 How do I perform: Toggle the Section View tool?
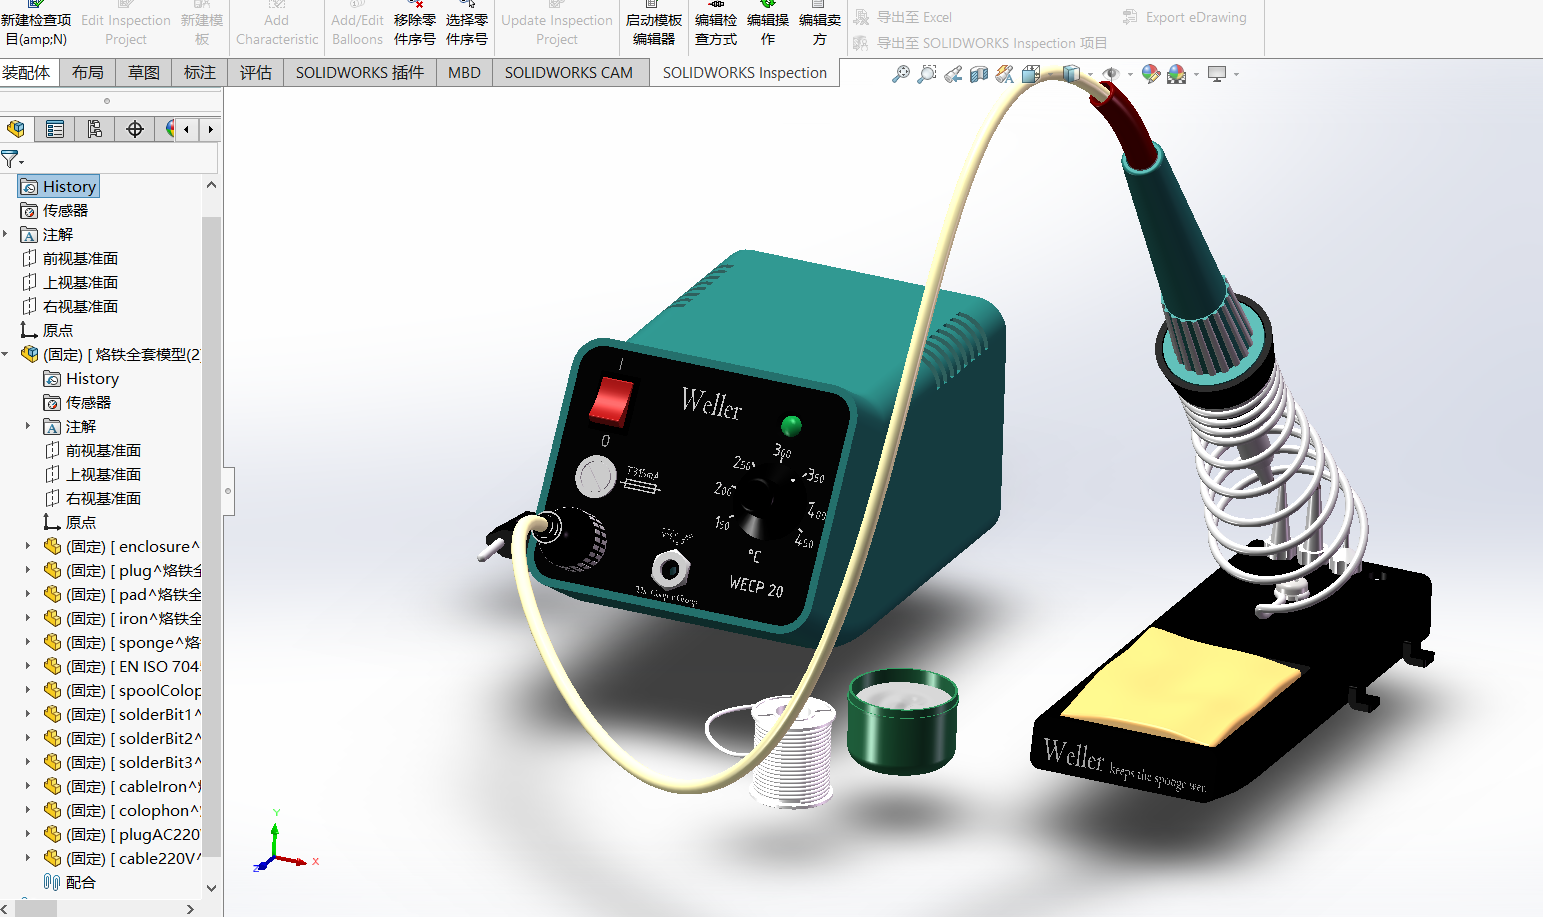point(979,74)
